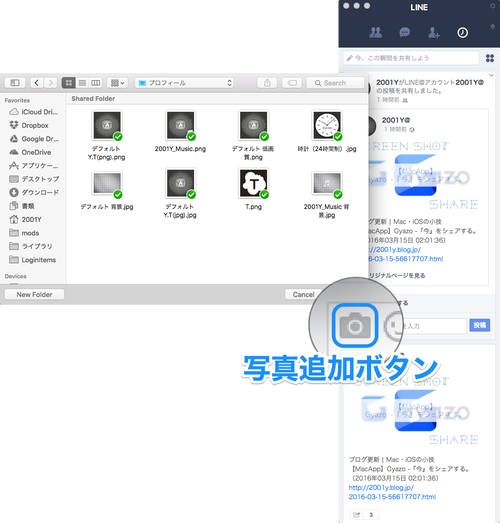Screen dimensions: 500x523
Task: Select iCloud Drive in sidebar
Action: tap(33, 112)
